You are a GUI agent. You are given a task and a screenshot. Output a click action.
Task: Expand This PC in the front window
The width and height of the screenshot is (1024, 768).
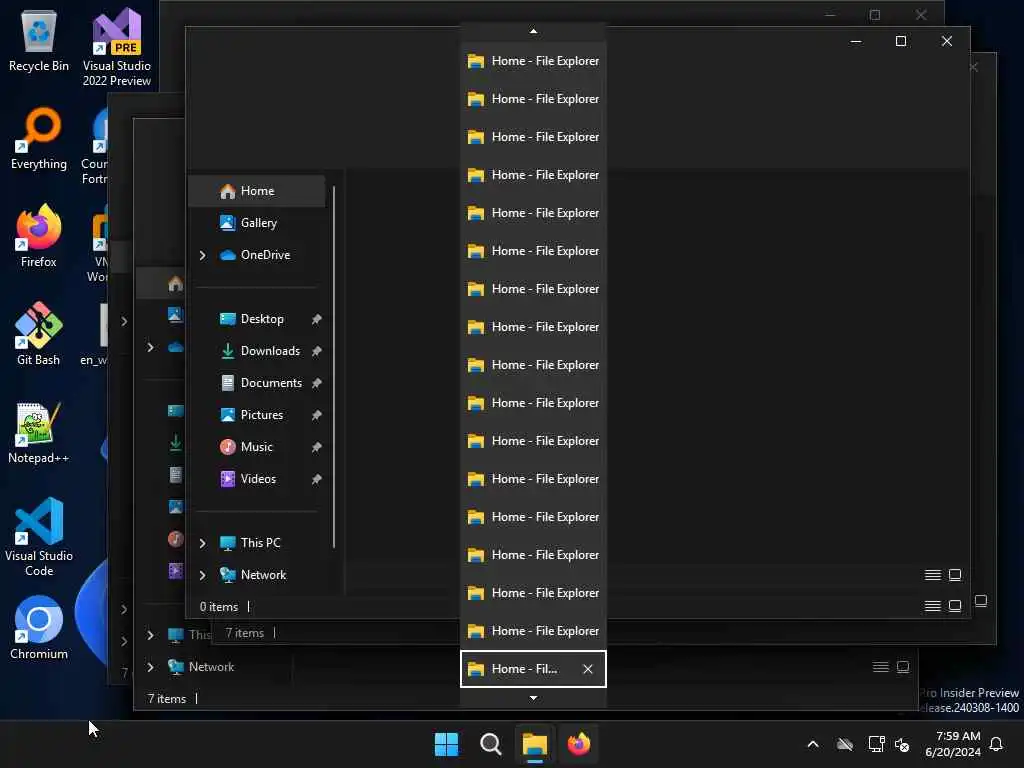(202, 543)
